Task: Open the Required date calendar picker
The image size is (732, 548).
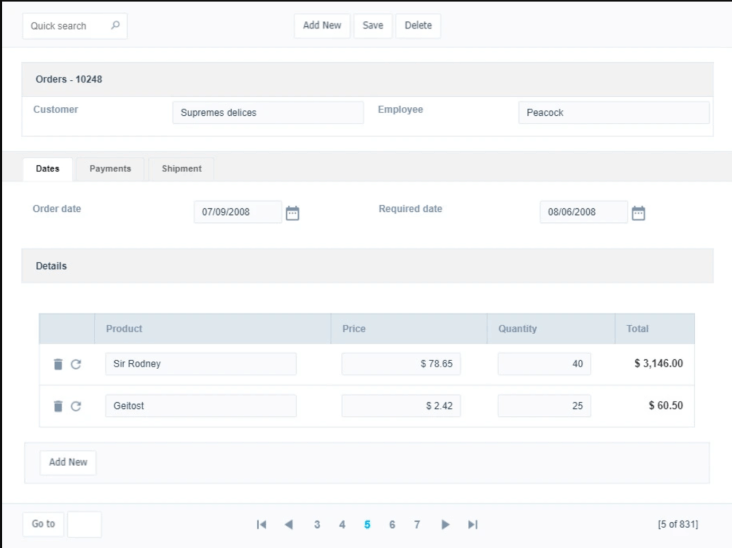Action: pos(638,213)
